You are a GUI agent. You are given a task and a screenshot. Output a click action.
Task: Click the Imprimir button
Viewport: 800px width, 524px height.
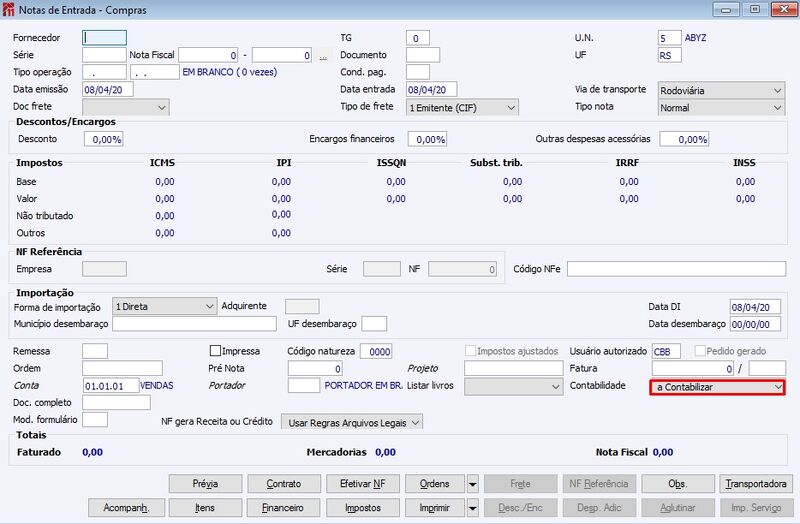(435, 508)
